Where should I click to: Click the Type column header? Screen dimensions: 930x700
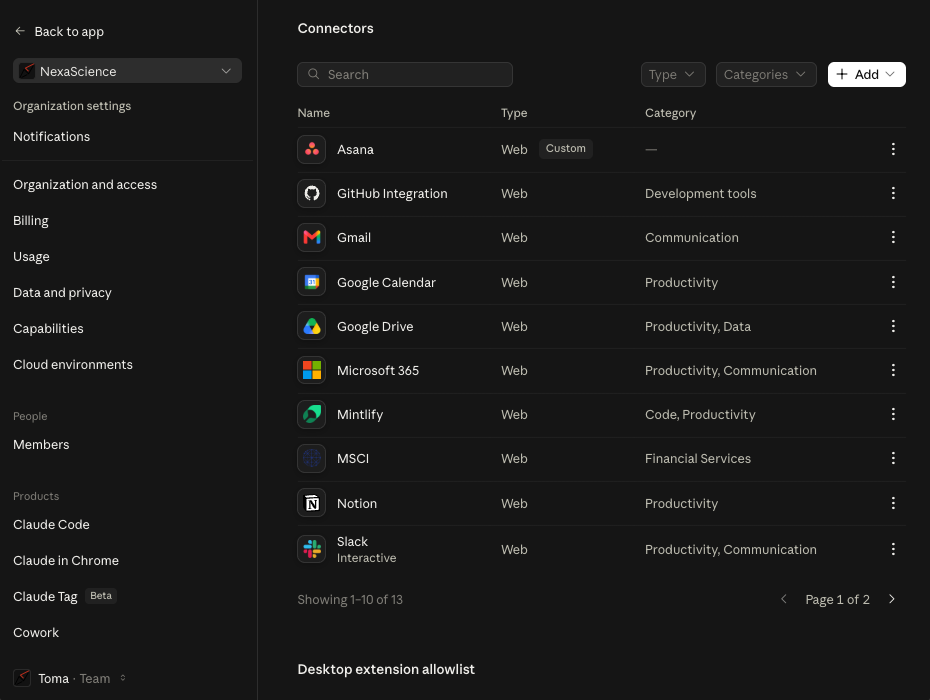click(514, 113)
